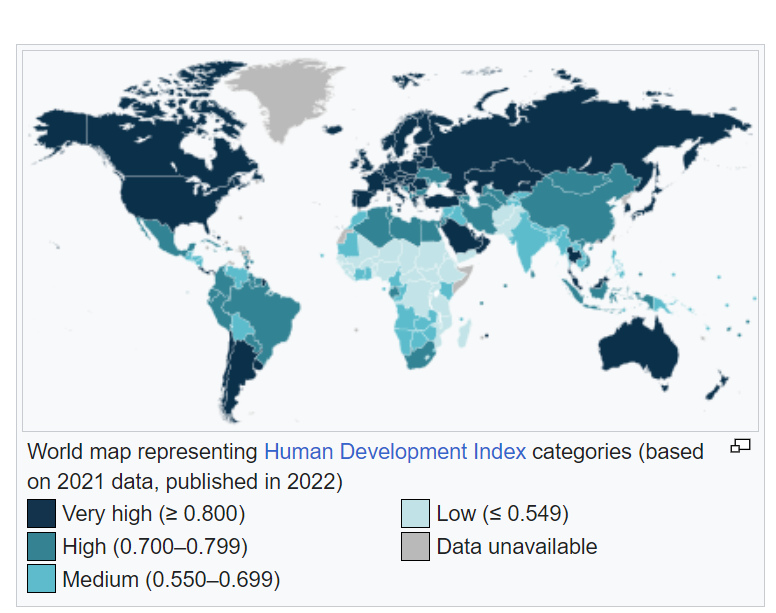Click 'World map representing' caption text

(143, 452)
